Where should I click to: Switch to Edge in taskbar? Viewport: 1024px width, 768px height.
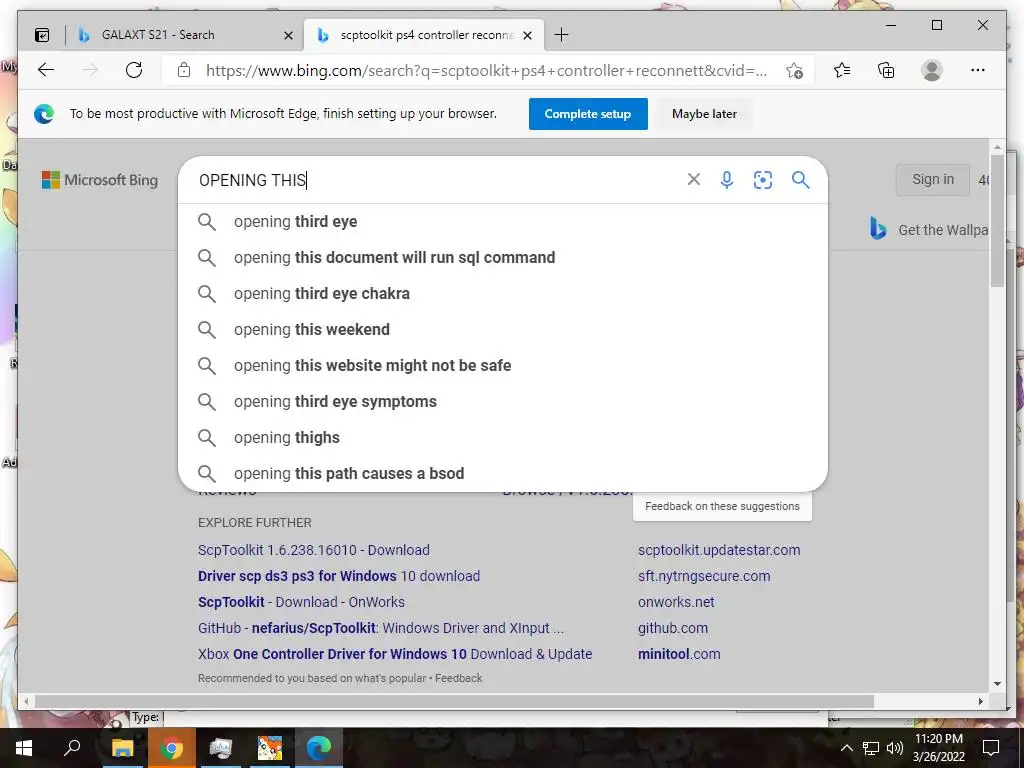[318, 748]
